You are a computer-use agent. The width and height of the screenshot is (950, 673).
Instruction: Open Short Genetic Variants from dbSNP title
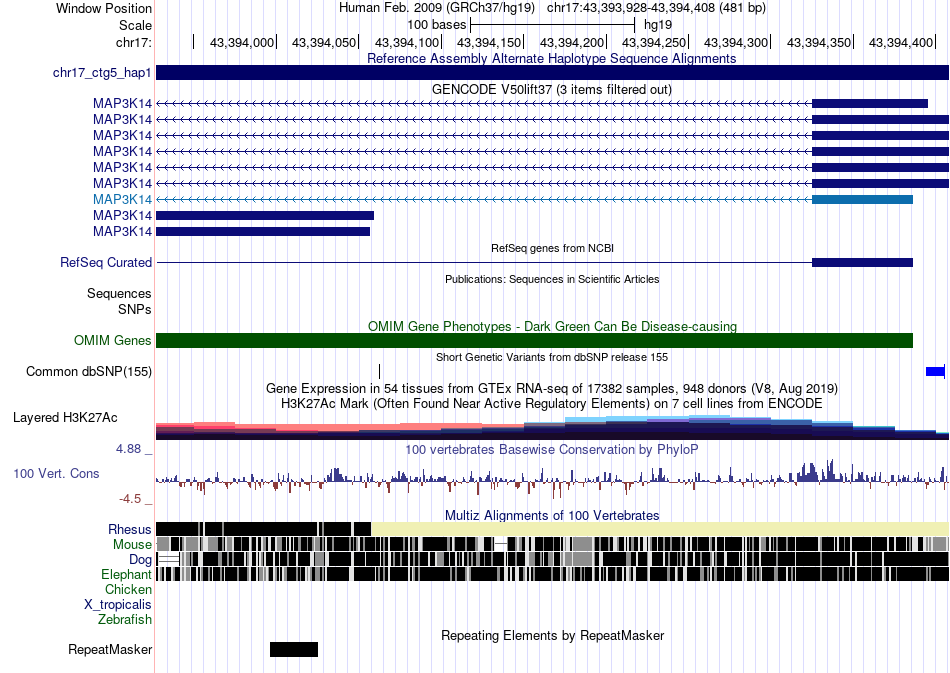(552, 357)
